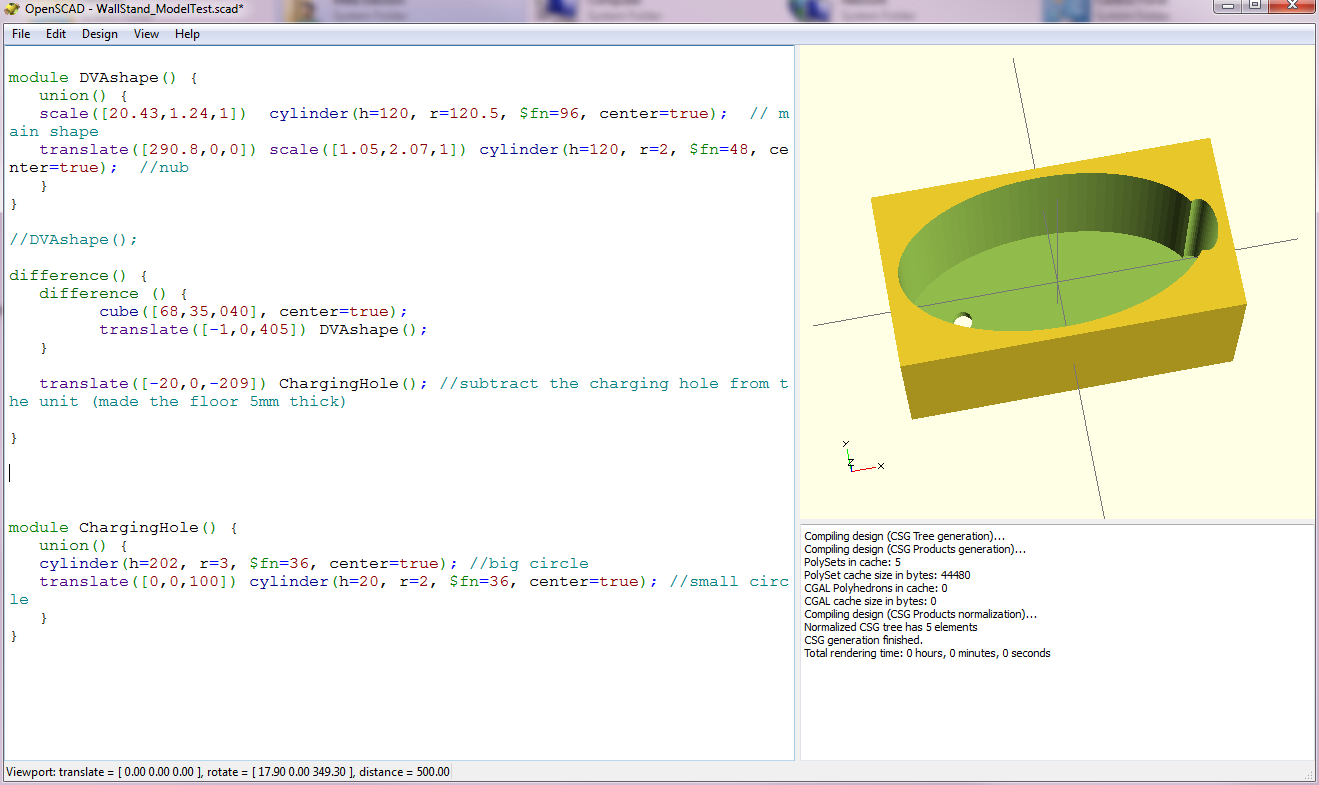The width and height of the screenshot is (1319, 785).
Task: Click the 'union() {' line under DVAshape
Action: click(x=84, y=95)
